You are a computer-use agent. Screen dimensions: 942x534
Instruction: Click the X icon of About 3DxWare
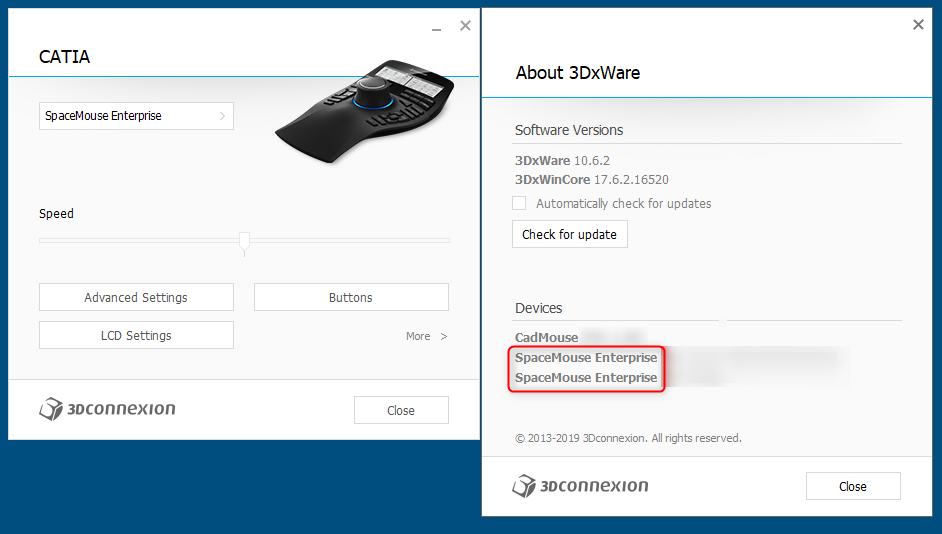tap(918, 25)
